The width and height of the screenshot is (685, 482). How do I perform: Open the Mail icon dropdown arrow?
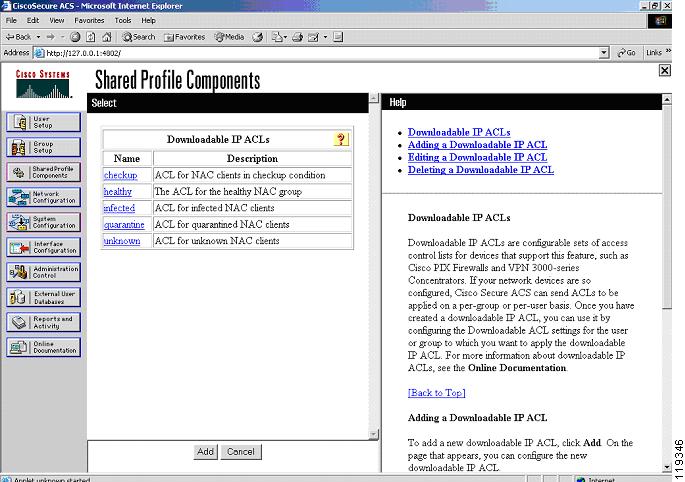(x=285, y=37)
